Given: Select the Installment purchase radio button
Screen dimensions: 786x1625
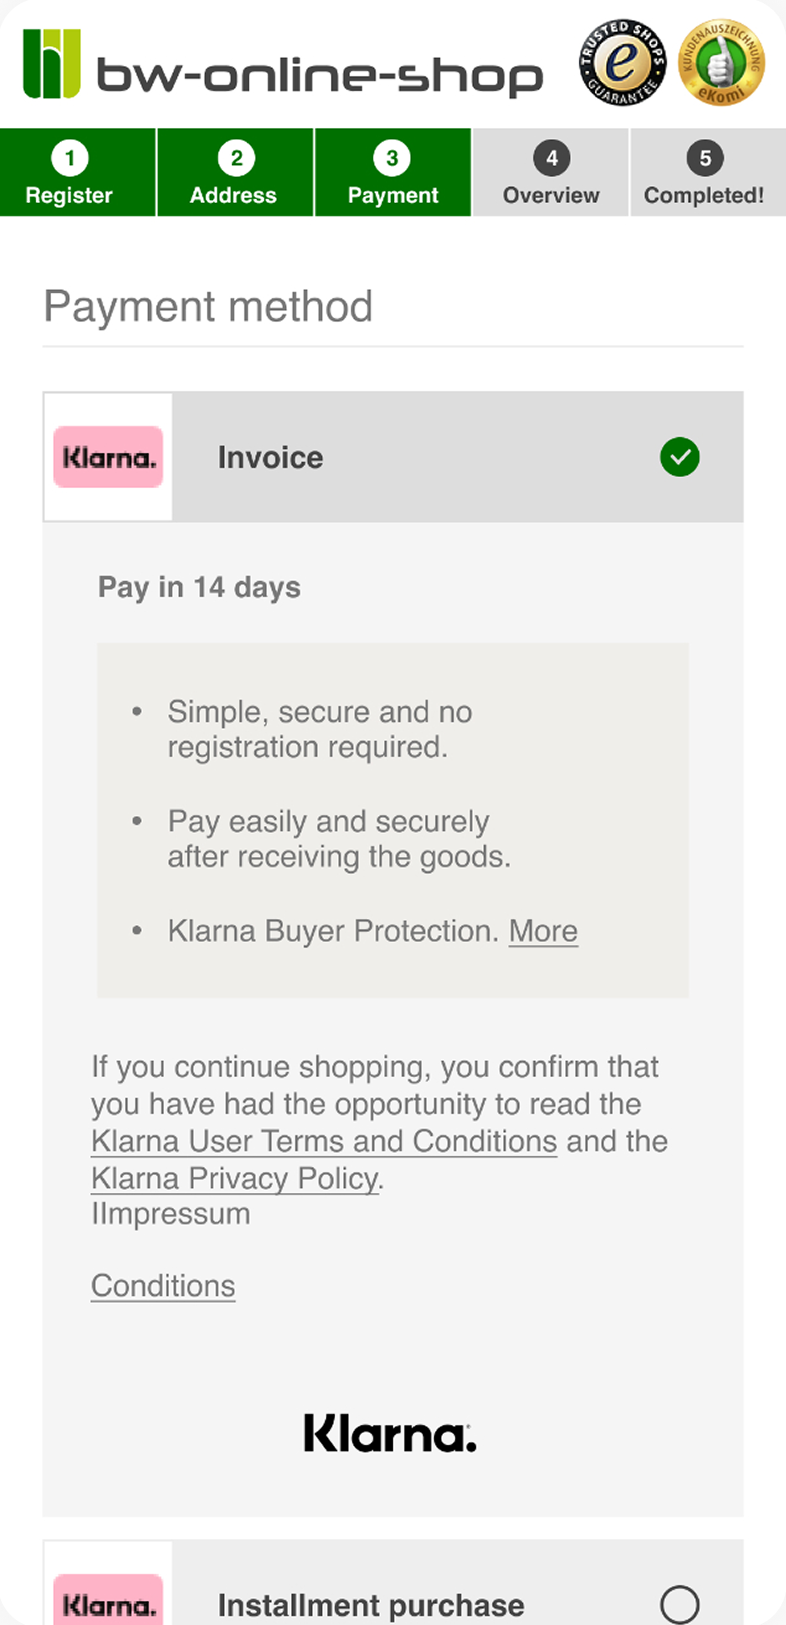Looking at the screenshot, I should coord(680,1604).
